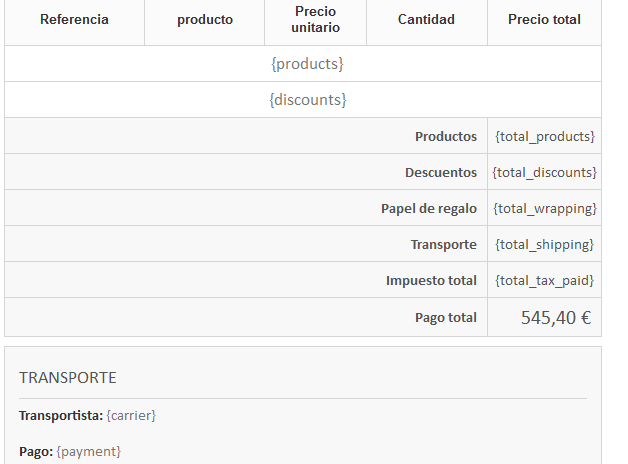Image resolution: width=628 pixels, height=464 pixels.
Task: Click the Precio total column header
Action: coord(544,20)
